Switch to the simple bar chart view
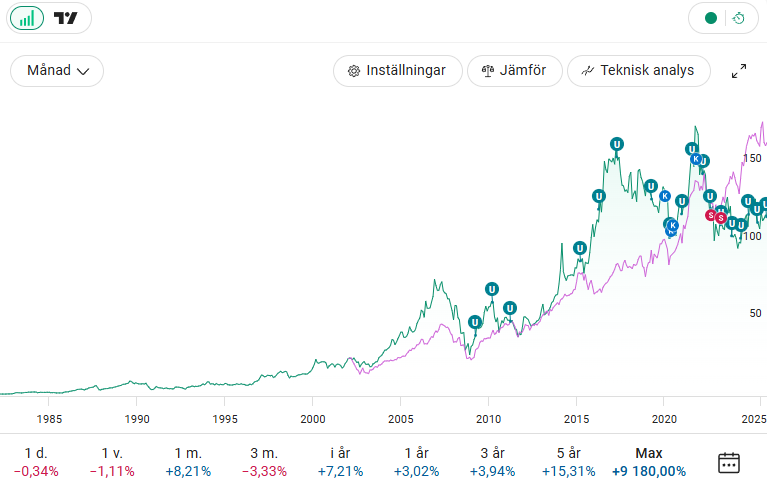 (26, 18)
